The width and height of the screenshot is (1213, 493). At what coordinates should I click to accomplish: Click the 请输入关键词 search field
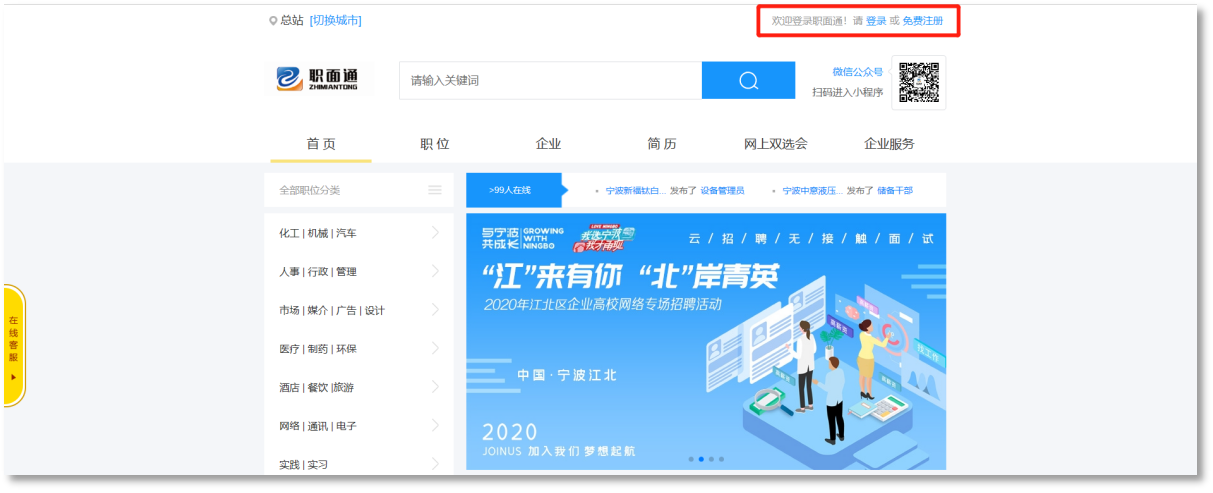point(550,80)
